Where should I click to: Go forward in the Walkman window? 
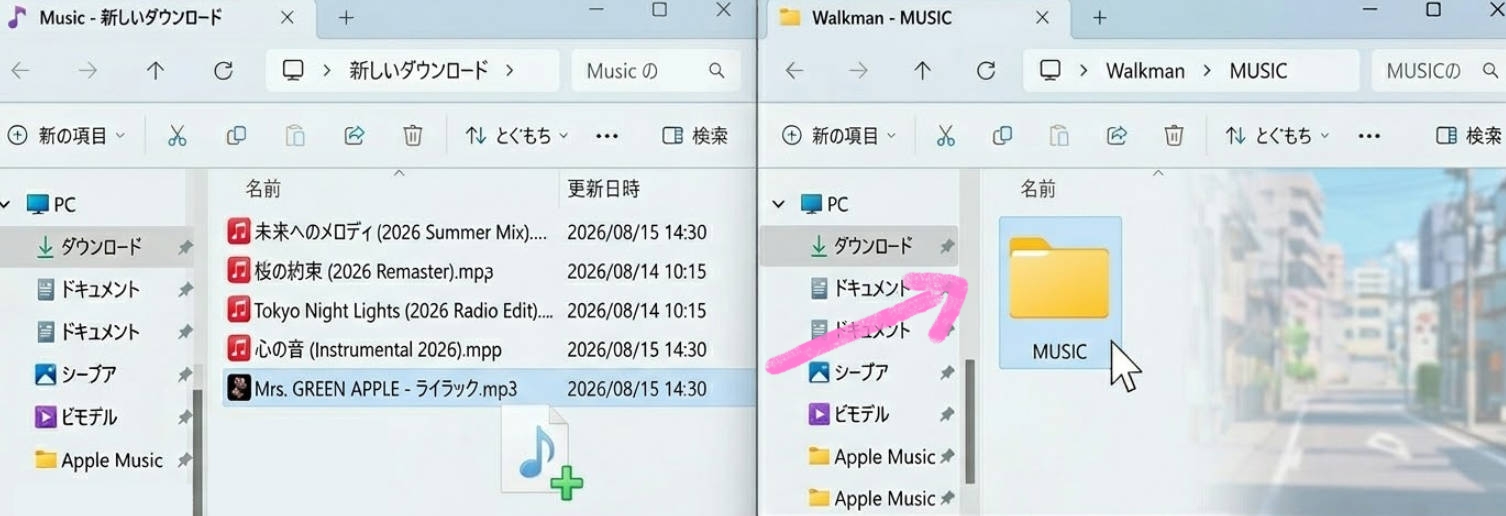pos(859,71)
